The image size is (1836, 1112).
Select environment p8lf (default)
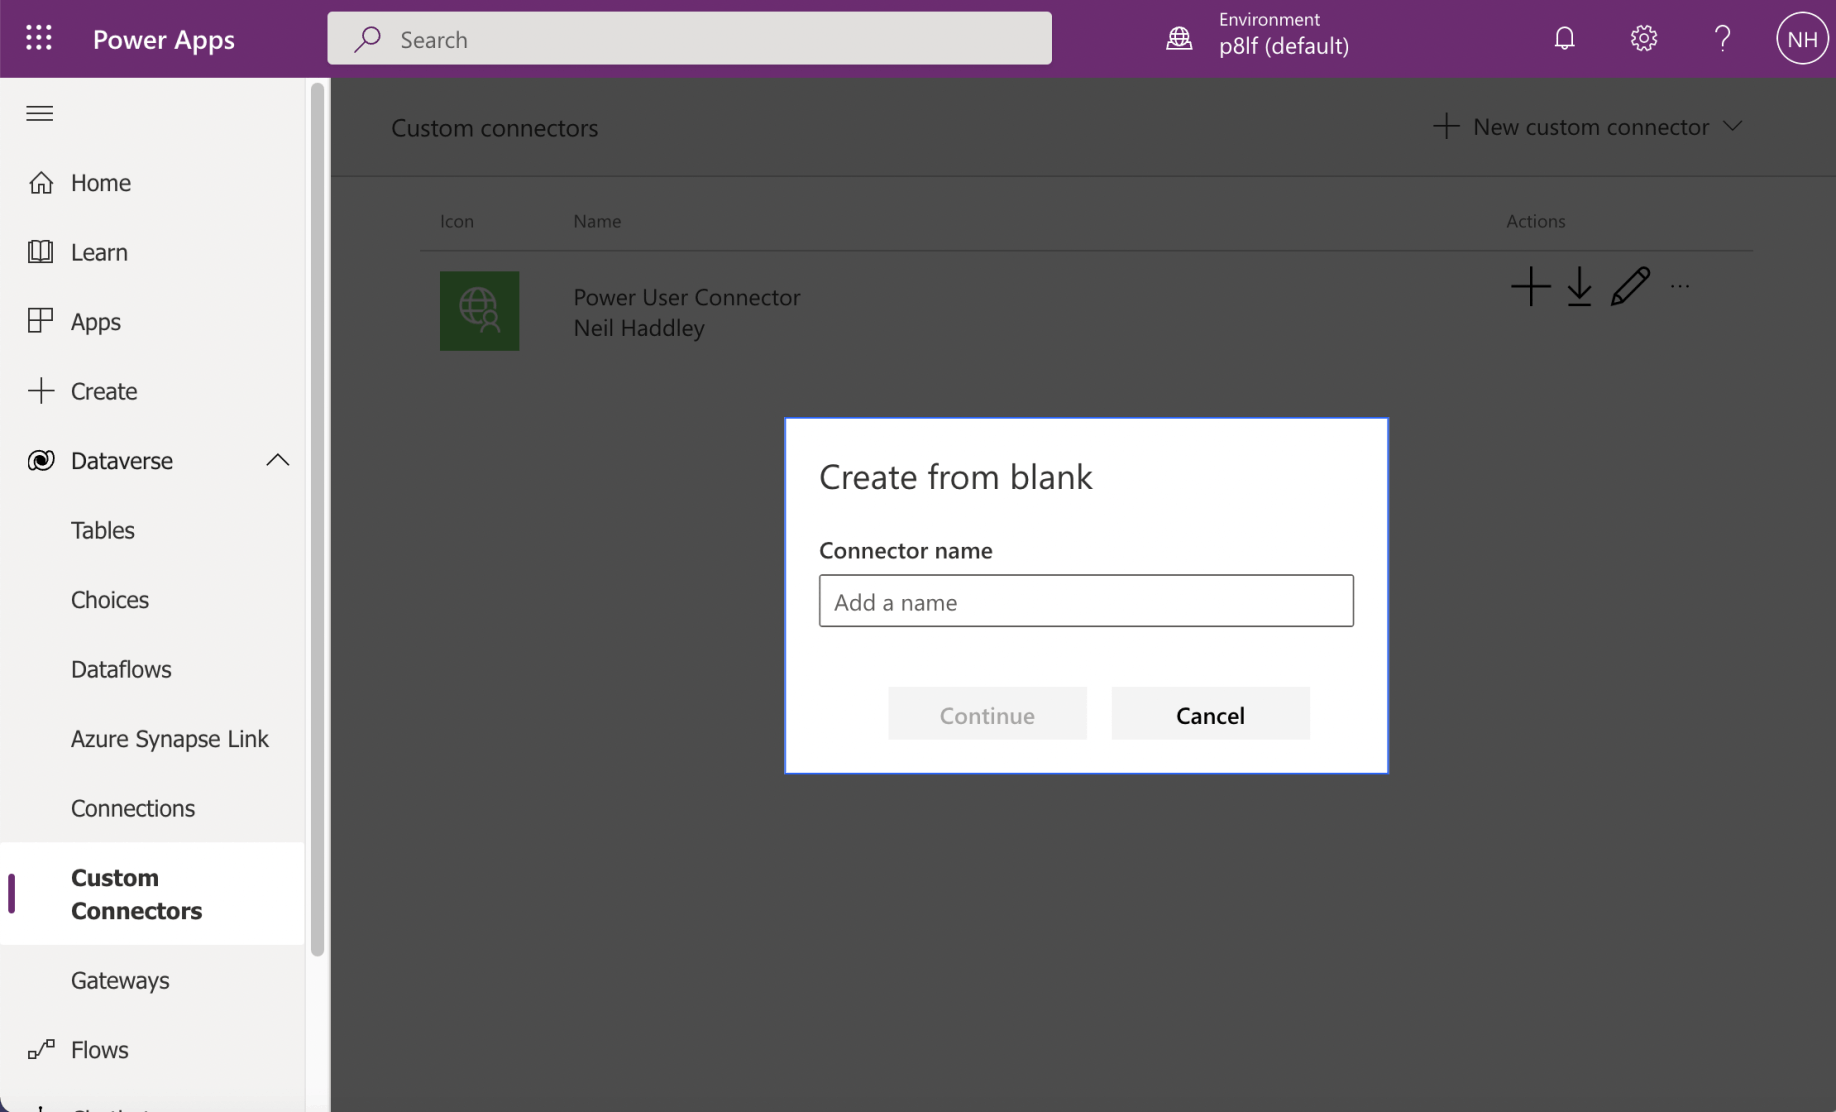pos(1283,46)
